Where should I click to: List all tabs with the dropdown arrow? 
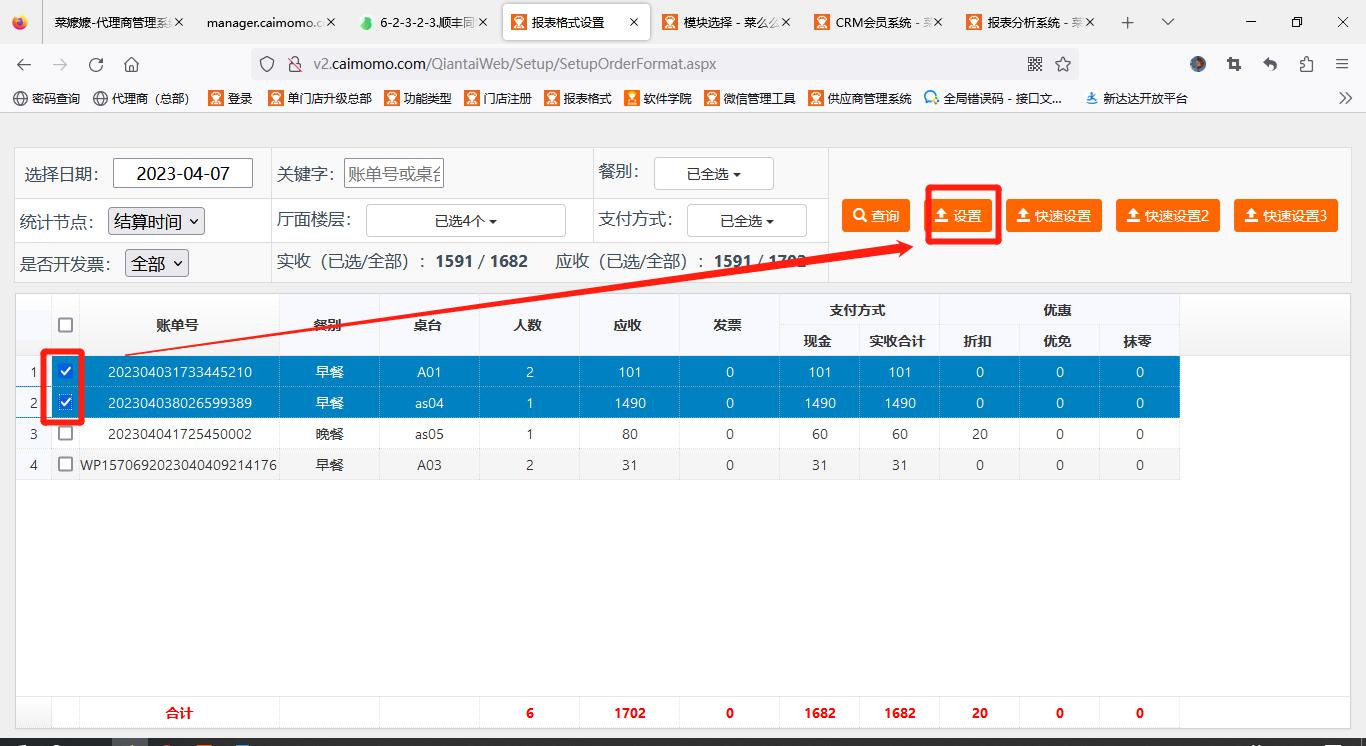tap(1167, 22)
